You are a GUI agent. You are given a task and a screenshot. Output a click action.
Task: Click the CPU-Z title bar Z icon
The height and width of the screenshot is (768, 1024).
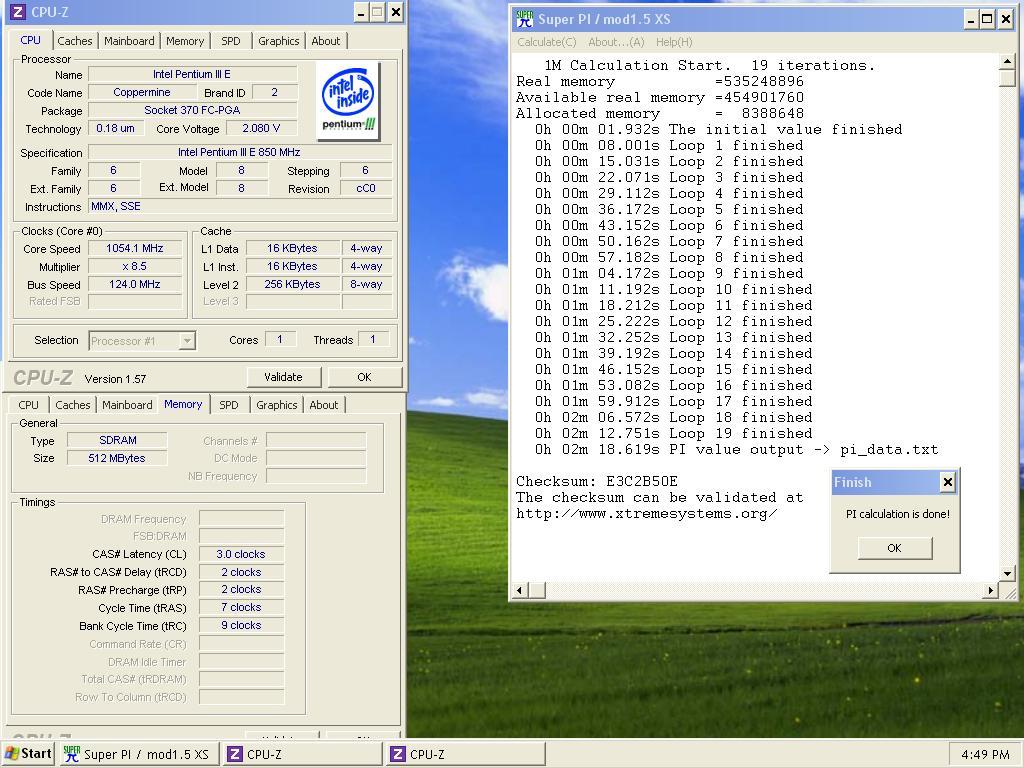[18, 12]
